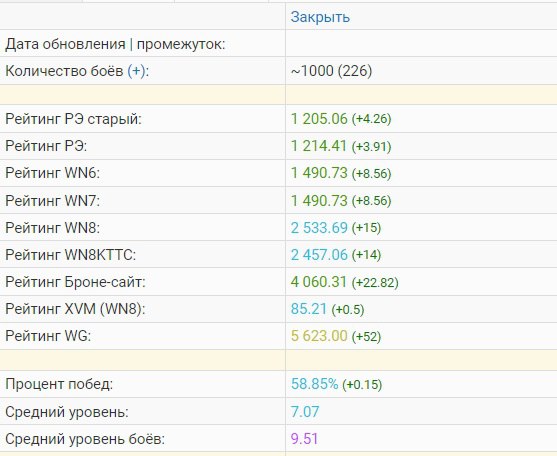Image resolution: width=557 pixels, height=456 pixels.
Task: Select the Процент побед row label
Action: pos(59,384)
